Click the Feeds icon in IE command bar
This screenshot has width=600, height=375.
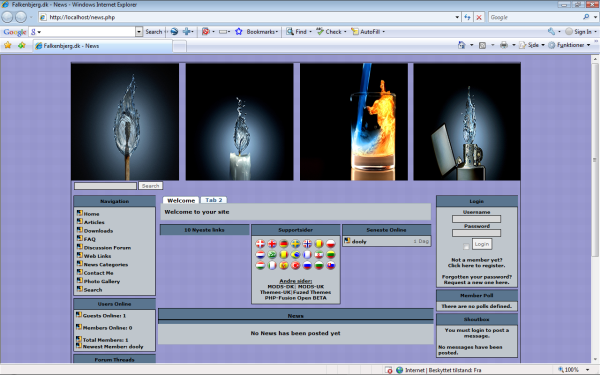(483, 45)
